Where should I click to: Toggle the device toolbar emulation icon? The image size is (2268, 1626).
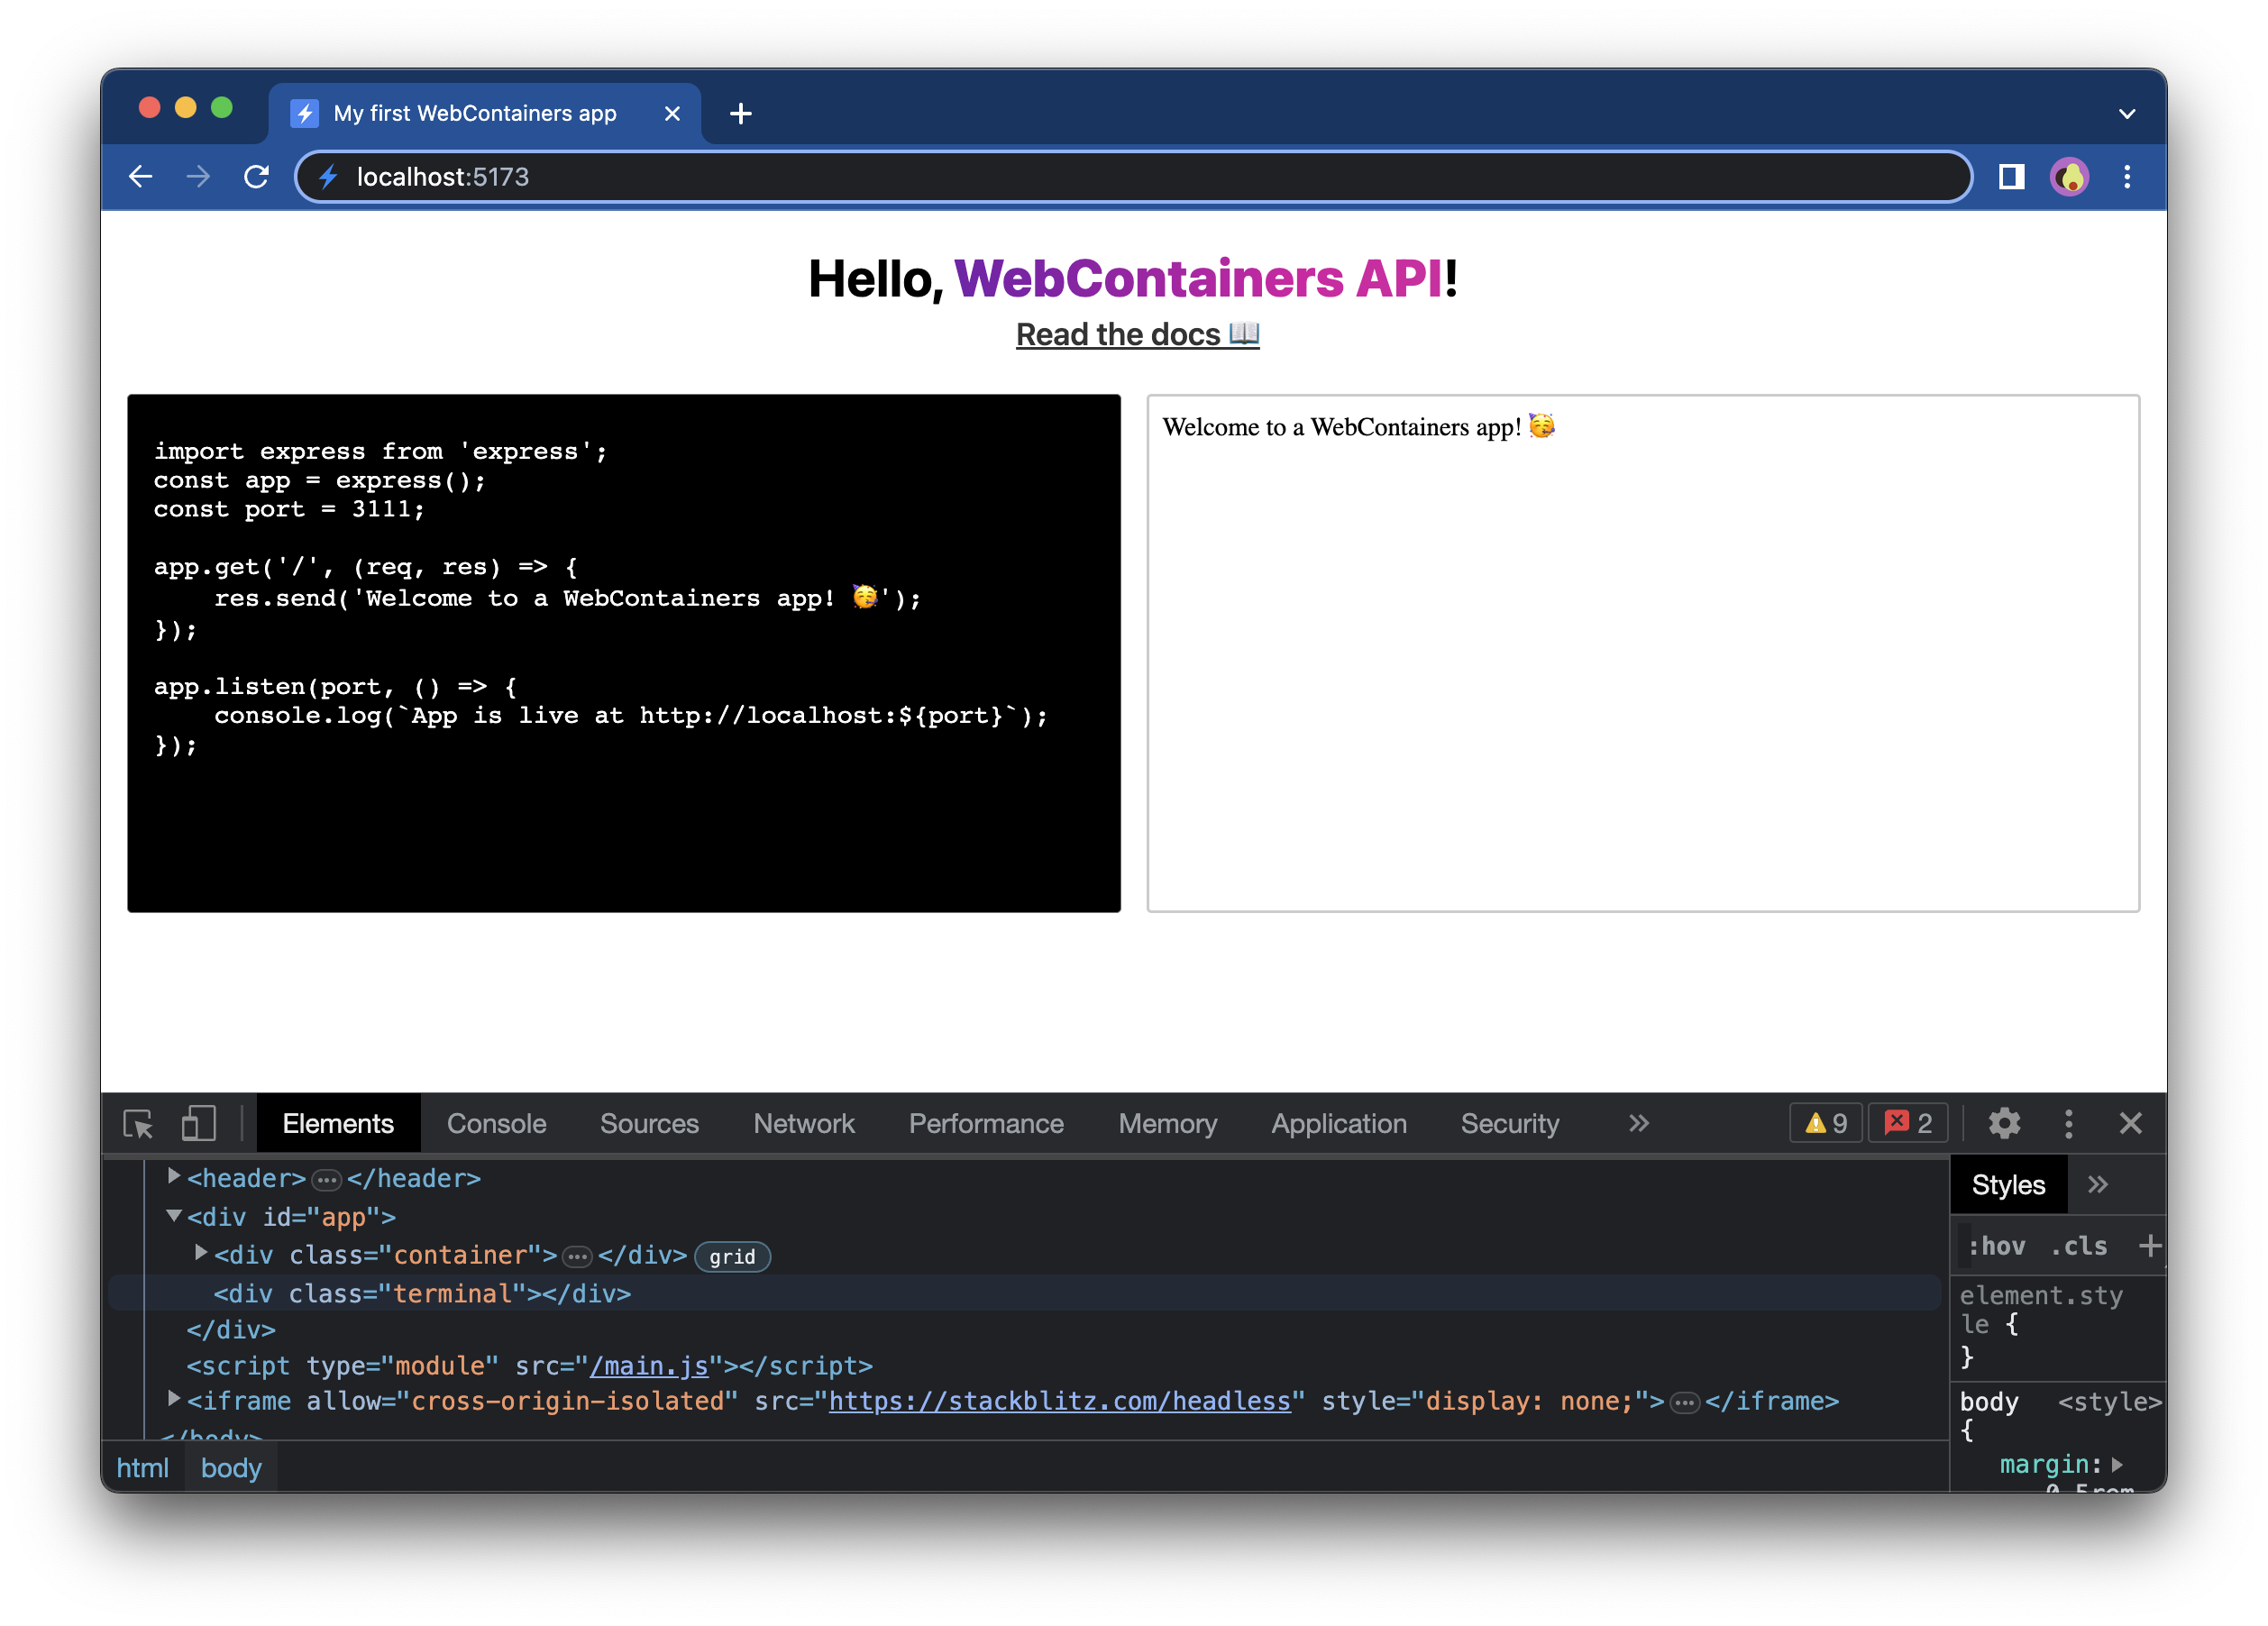coord(198,1123)
